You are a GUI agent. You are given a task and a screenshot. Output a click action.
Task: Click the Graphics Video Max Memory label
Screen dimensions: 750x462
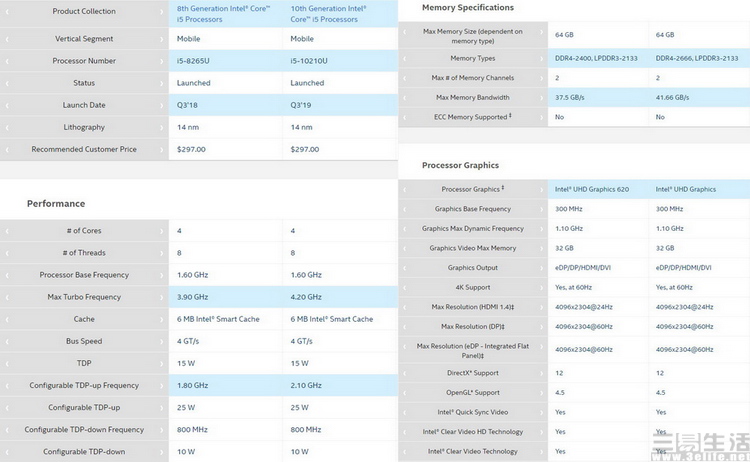point(473,248)
